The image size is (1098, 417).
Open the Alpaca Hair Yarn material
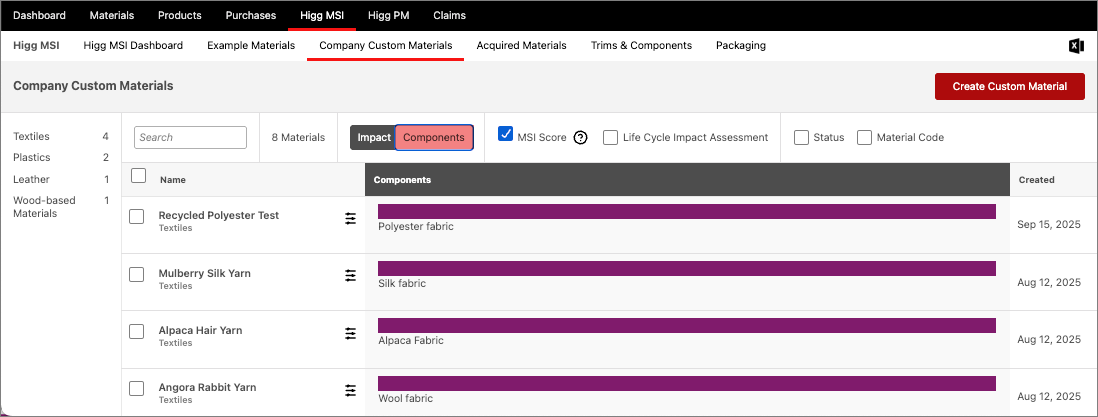point(200,330)
